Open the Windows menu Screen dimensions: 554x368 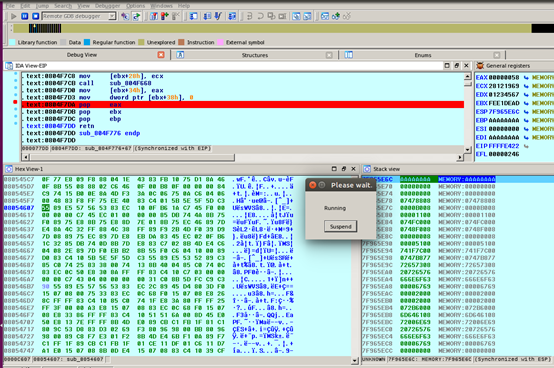pos(161,6)
